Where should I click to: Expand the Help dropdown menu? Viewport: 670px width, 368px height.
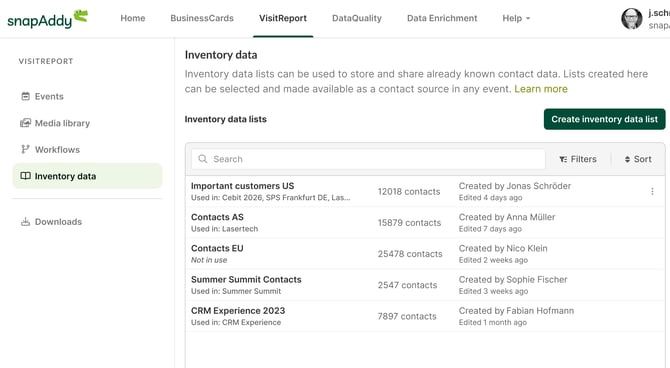516,18
